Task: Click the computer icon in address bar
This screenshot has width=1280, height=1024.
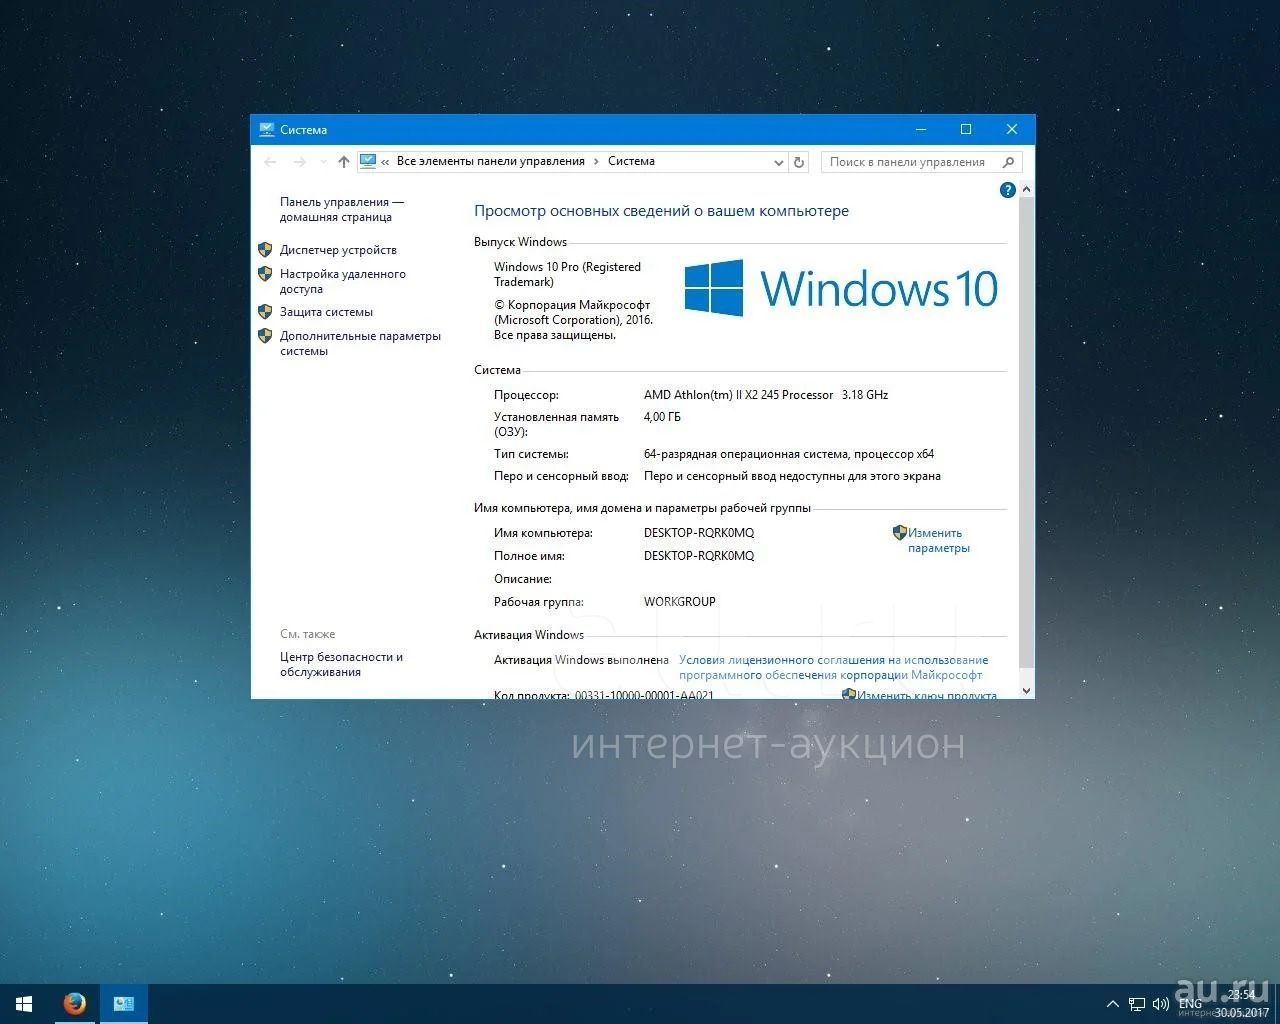Action: 368,161
